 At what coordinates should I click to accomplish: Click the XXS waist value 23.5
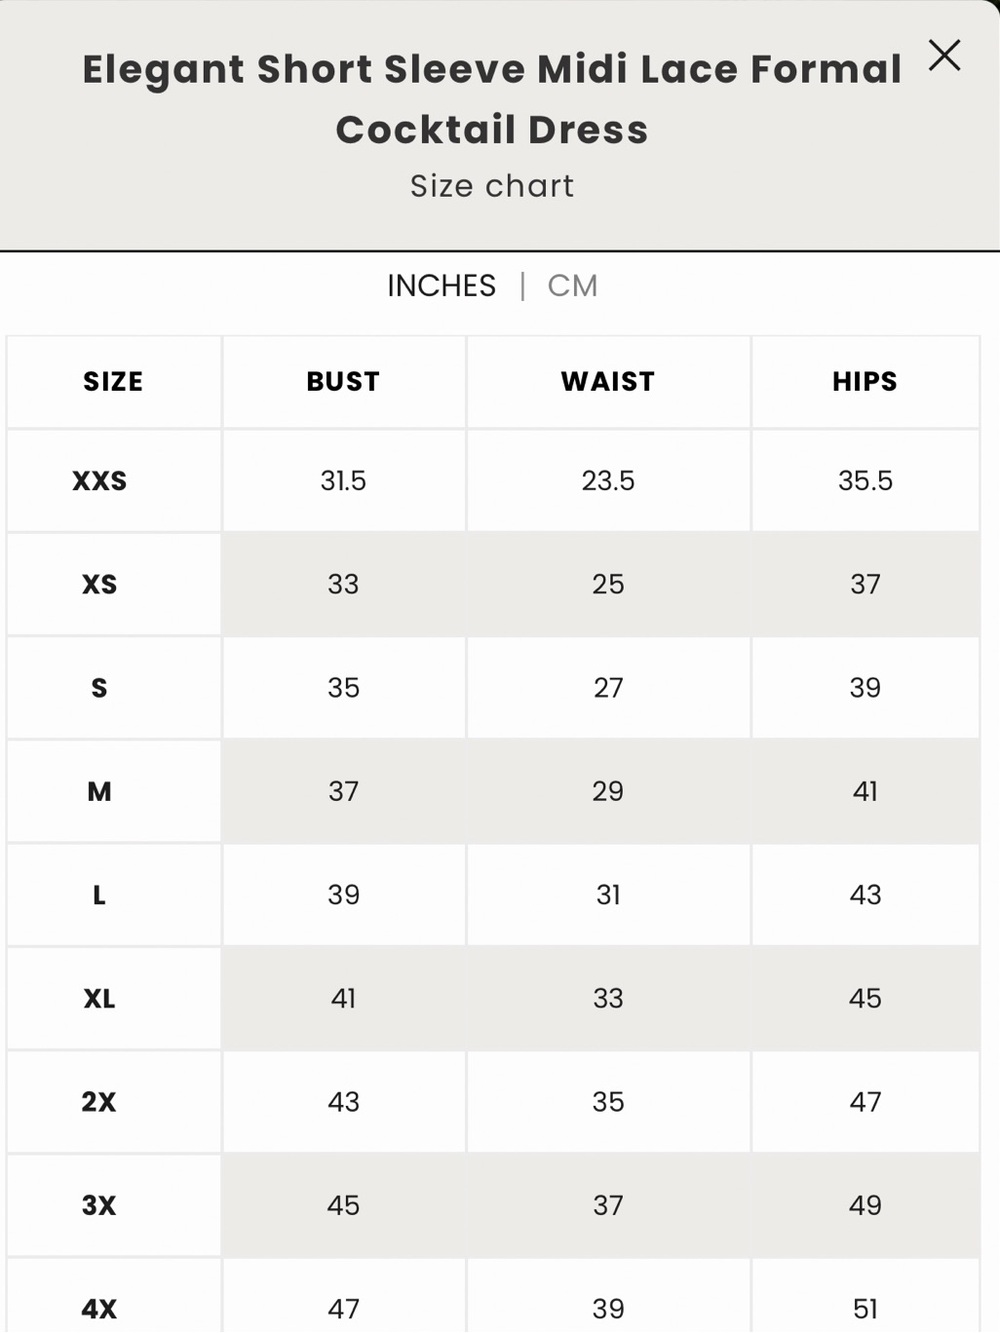coord(608,481)
